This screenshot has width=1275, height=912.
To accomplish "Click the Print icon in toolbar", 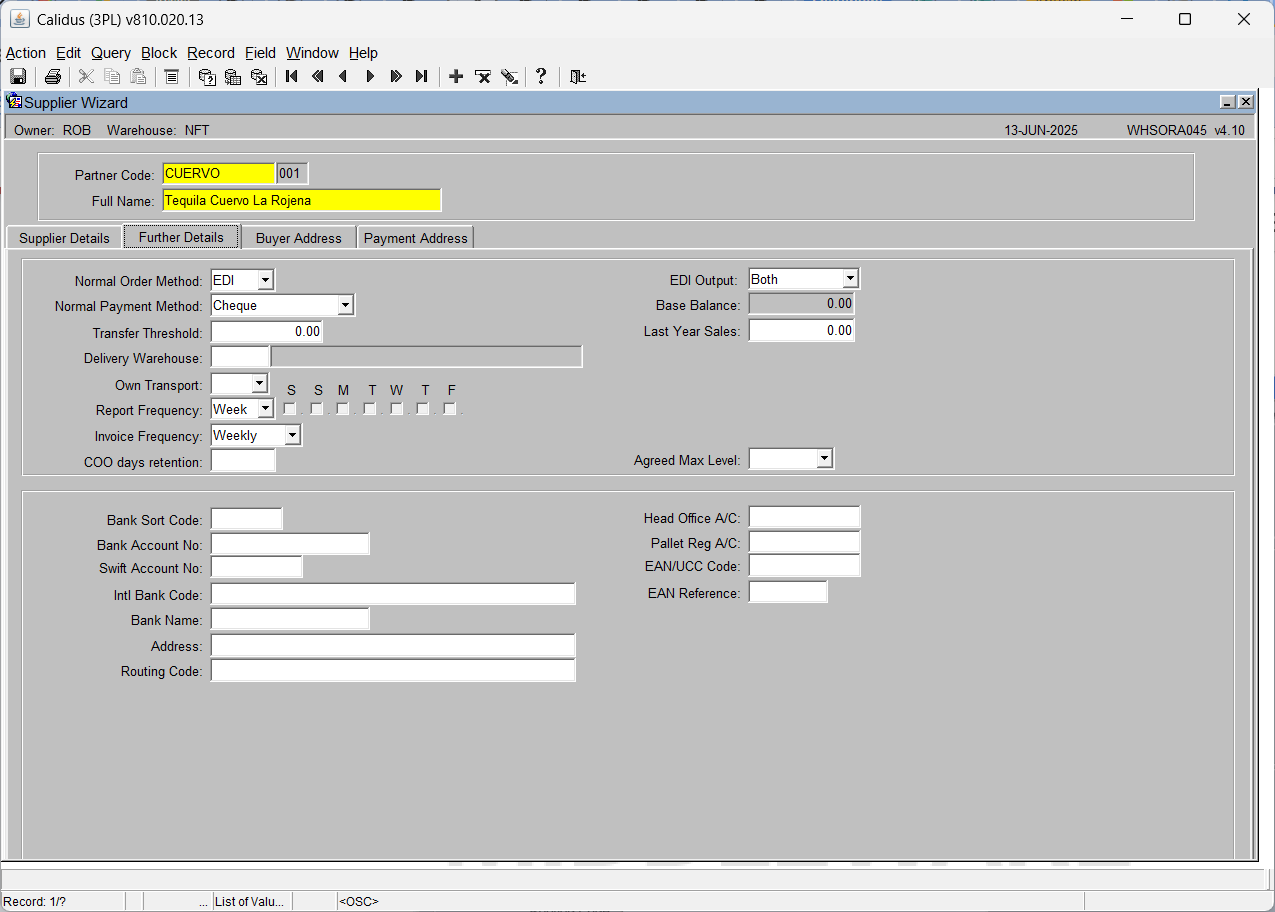I will pyautogui.click(x=53, y=77).
